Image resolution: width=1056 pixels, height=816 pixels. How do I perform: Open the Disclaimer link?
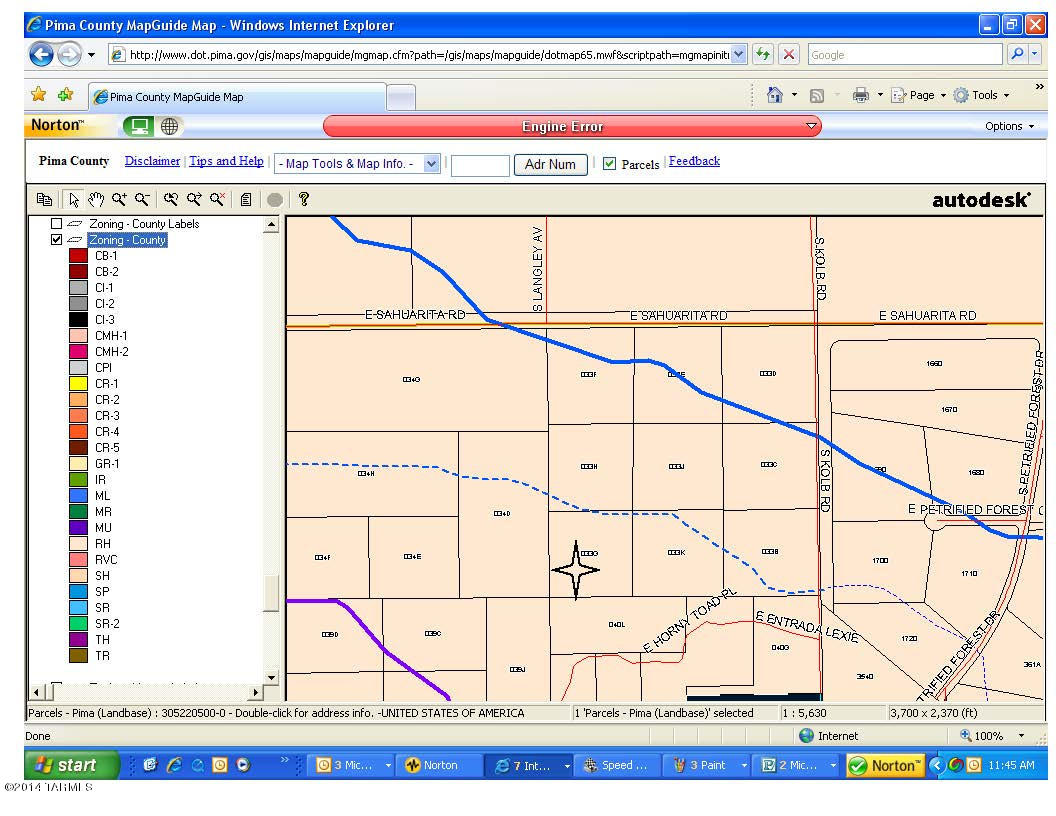(152, 161)
